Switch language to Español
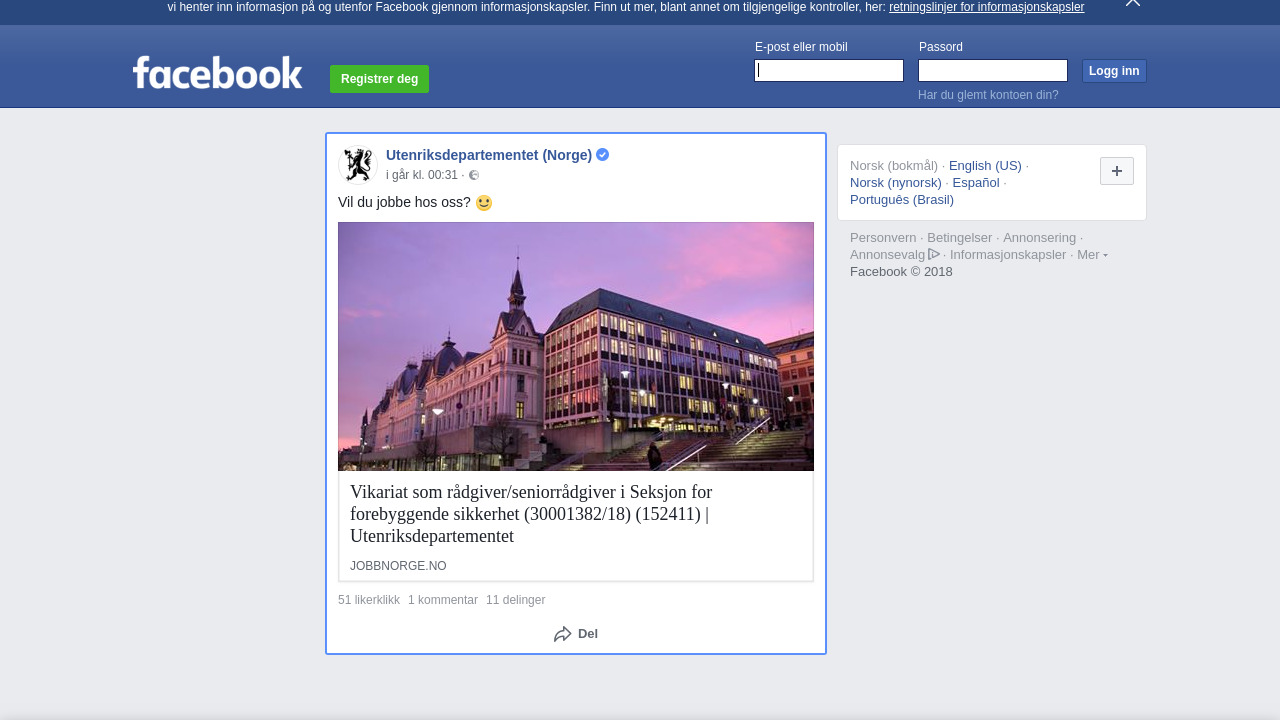The image size is (1280, 720). coord(976,183)
